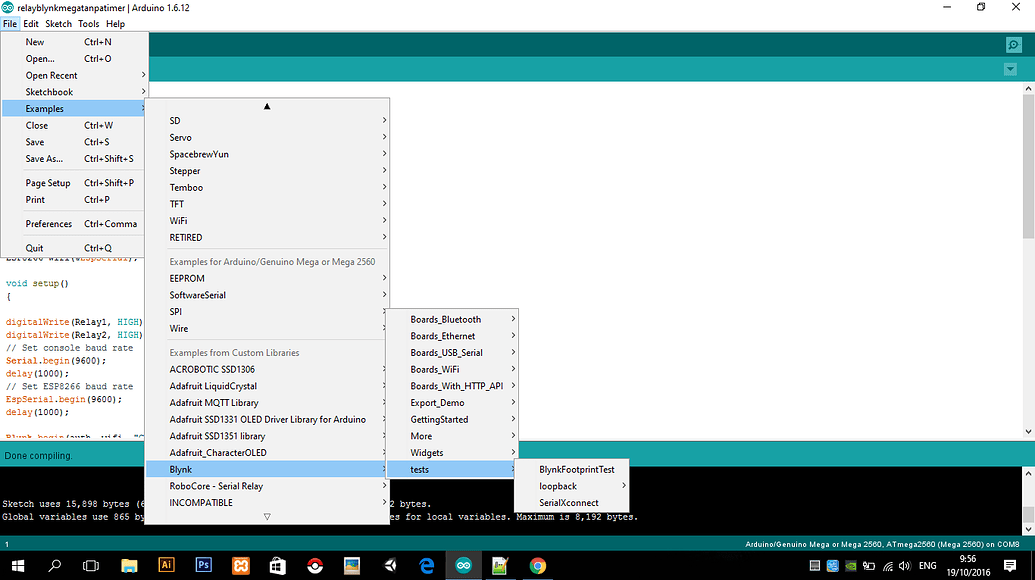Open Microsoft Edge from the taskbar
Image resolution: width=1035 pixels, height=580 pixels.
(426, 565)
